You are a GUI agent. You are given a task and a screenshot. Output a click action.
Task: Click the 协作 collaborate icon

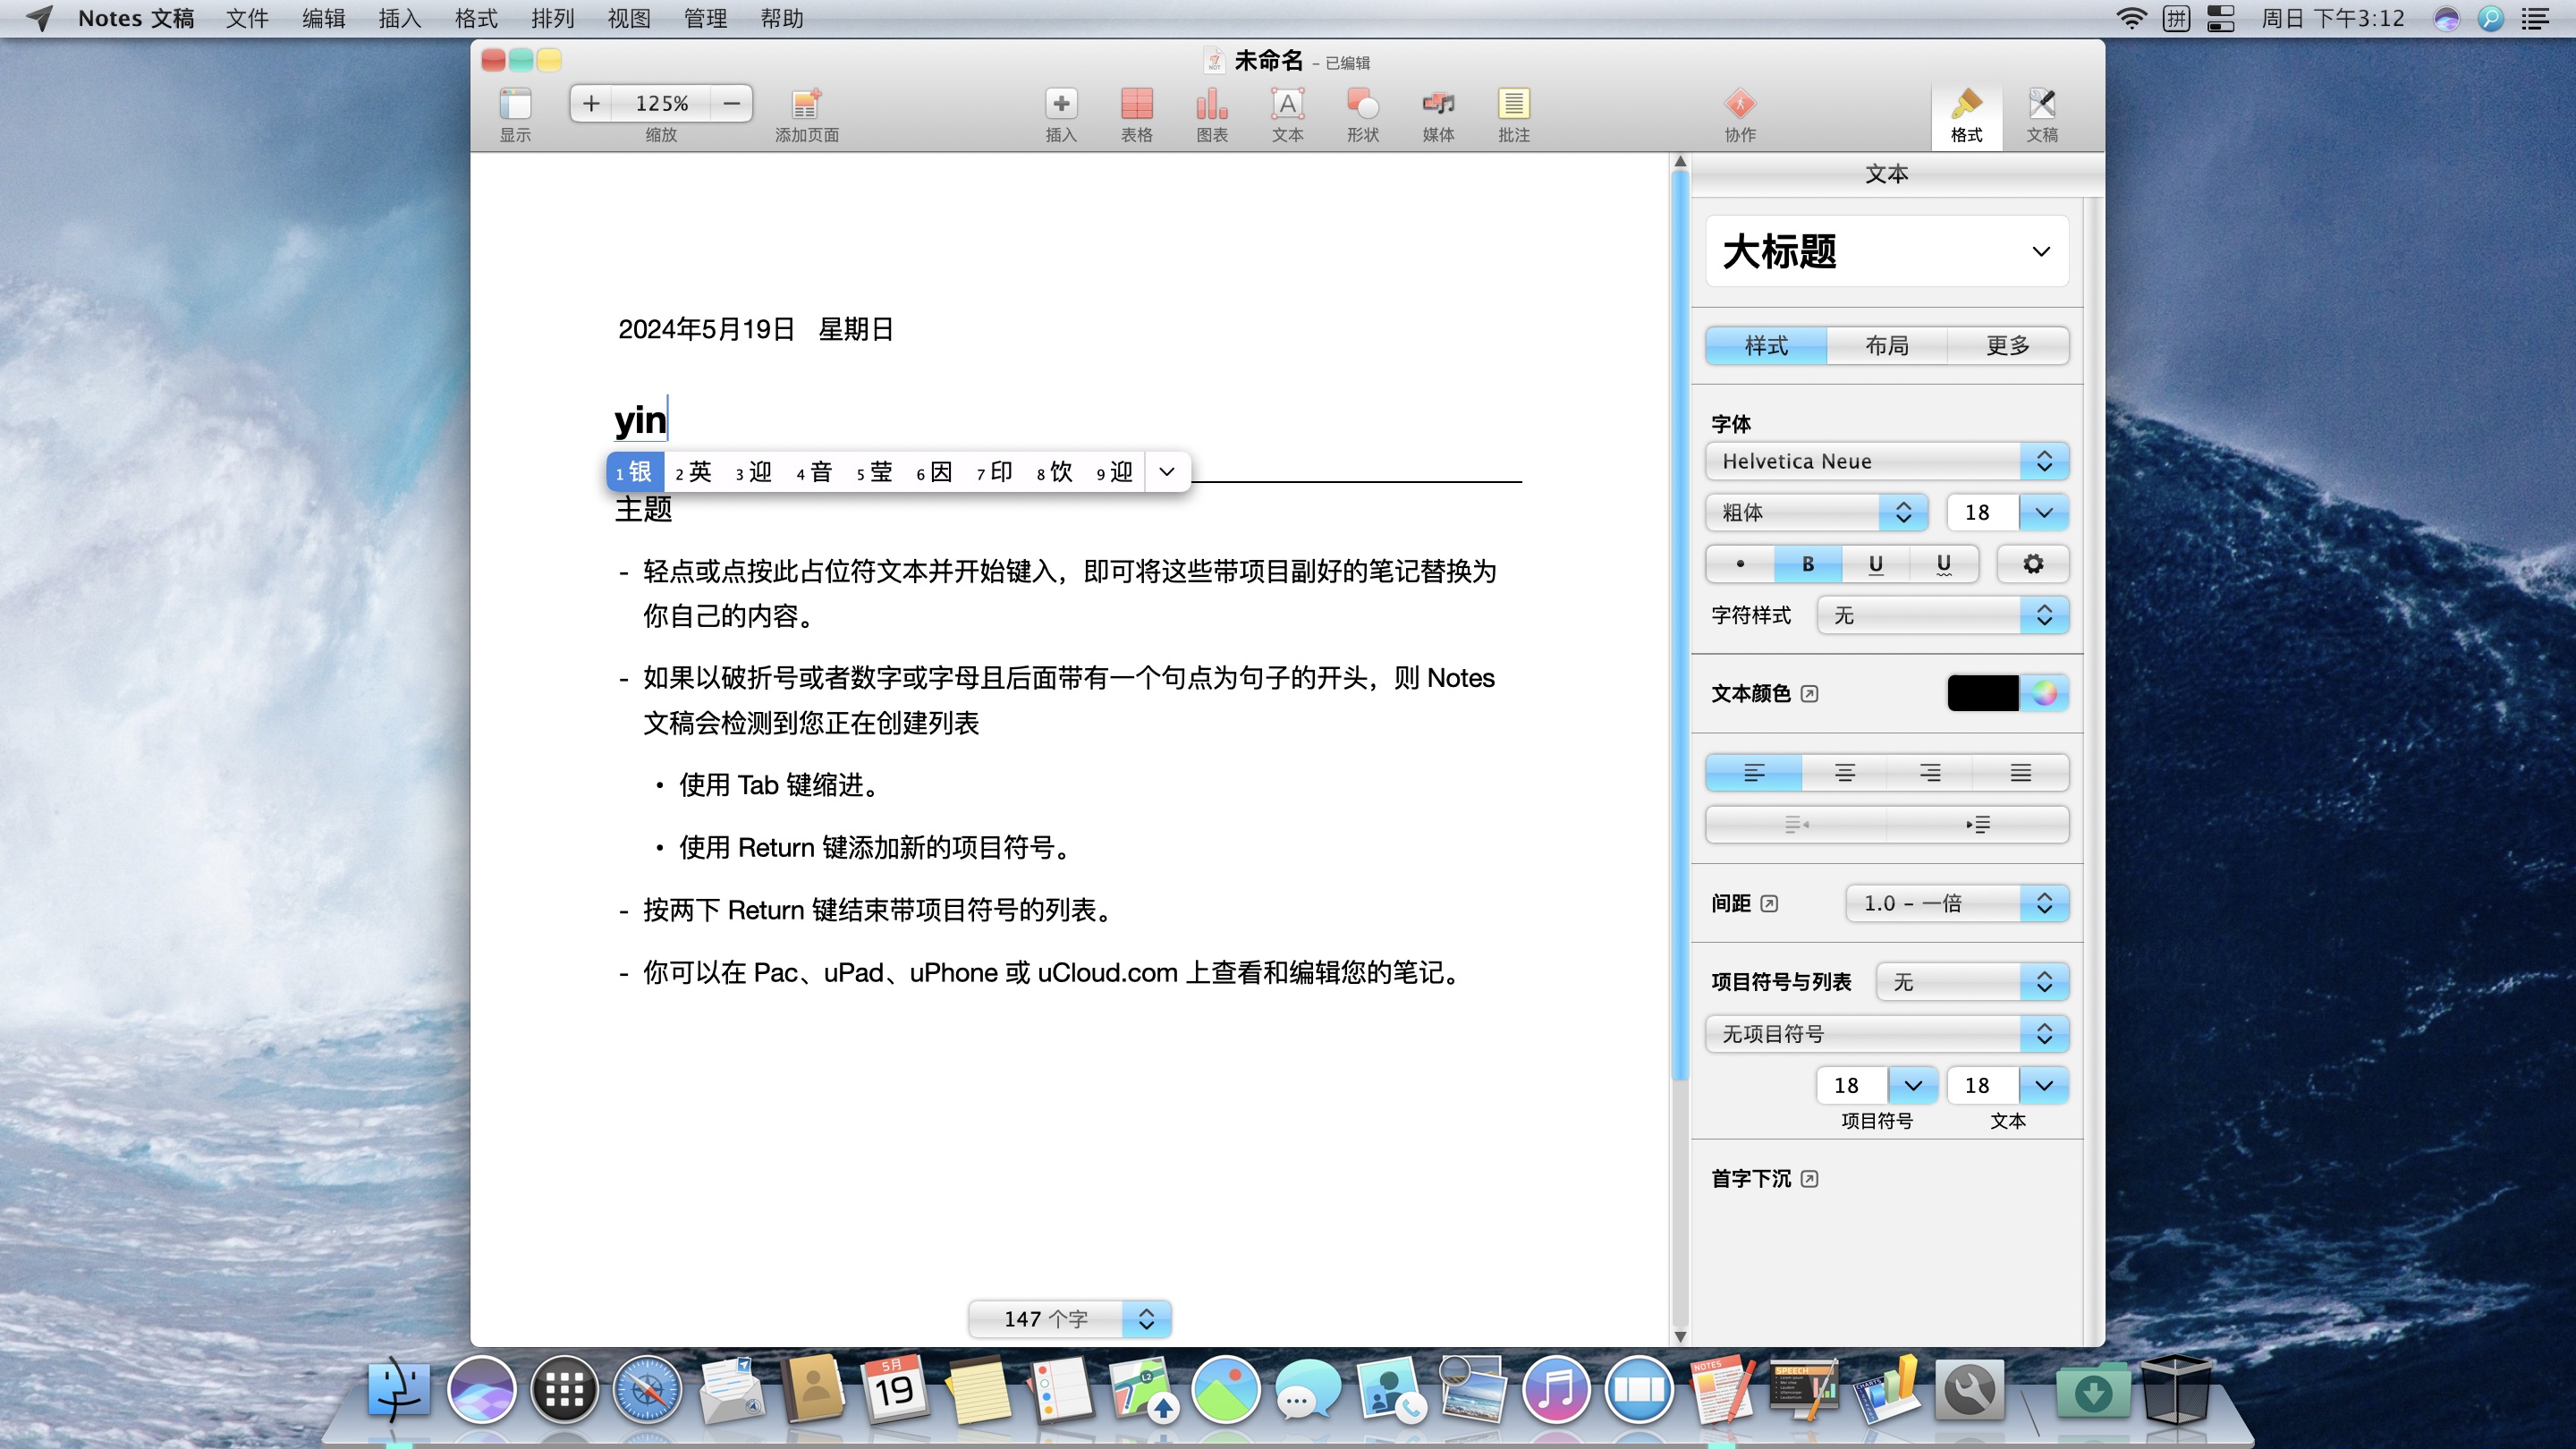[x=1740, y=104]
